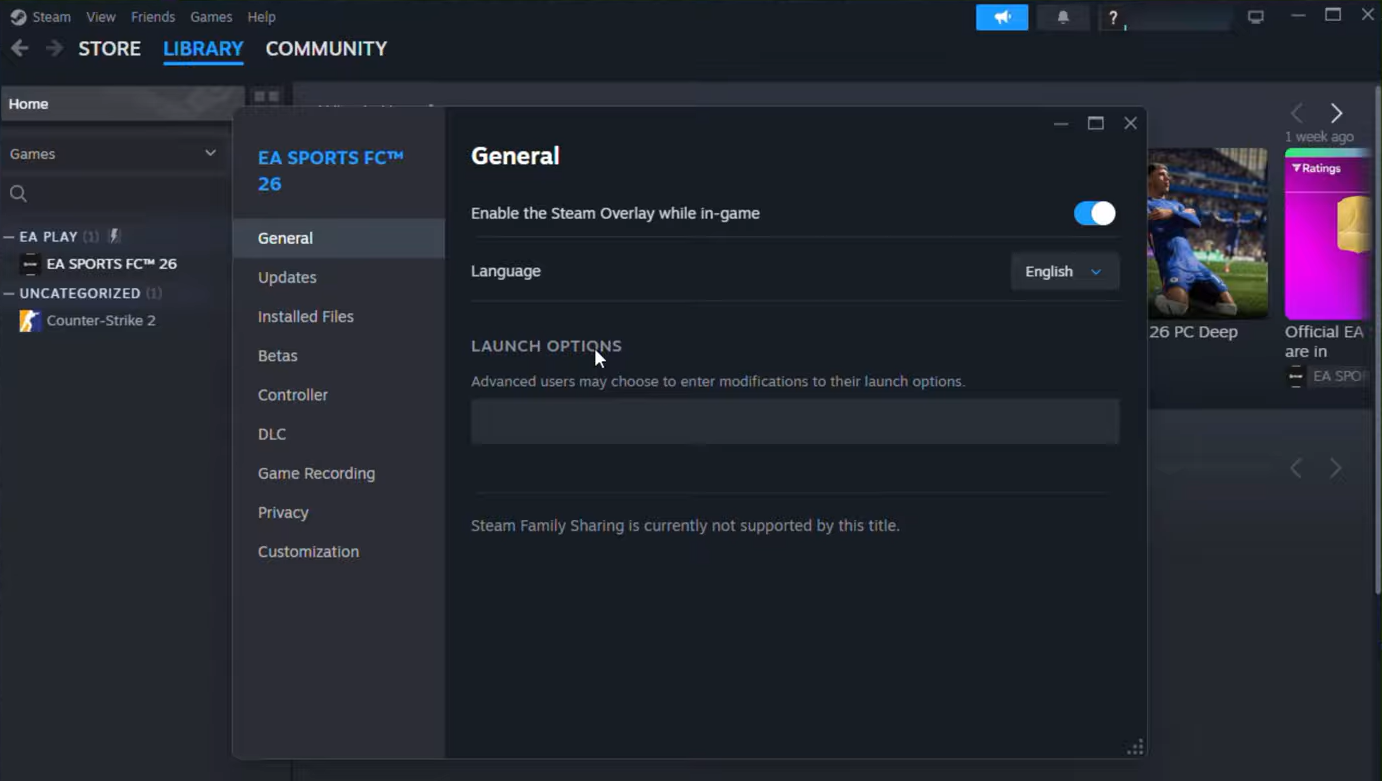Click the lower shelf left arrow
The height and width of the screenshot is (781, 1382).
point(1297,468)
